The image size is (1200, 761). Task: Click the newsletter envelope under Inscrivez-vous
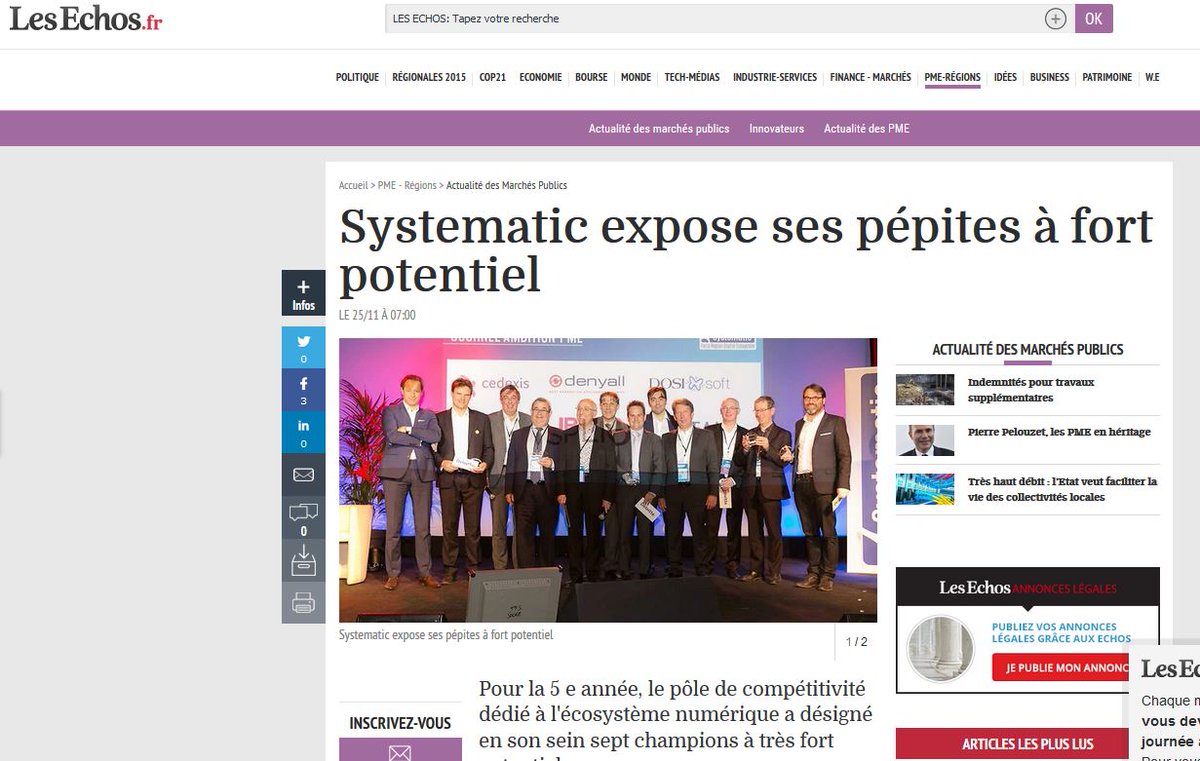coord(400,751)
